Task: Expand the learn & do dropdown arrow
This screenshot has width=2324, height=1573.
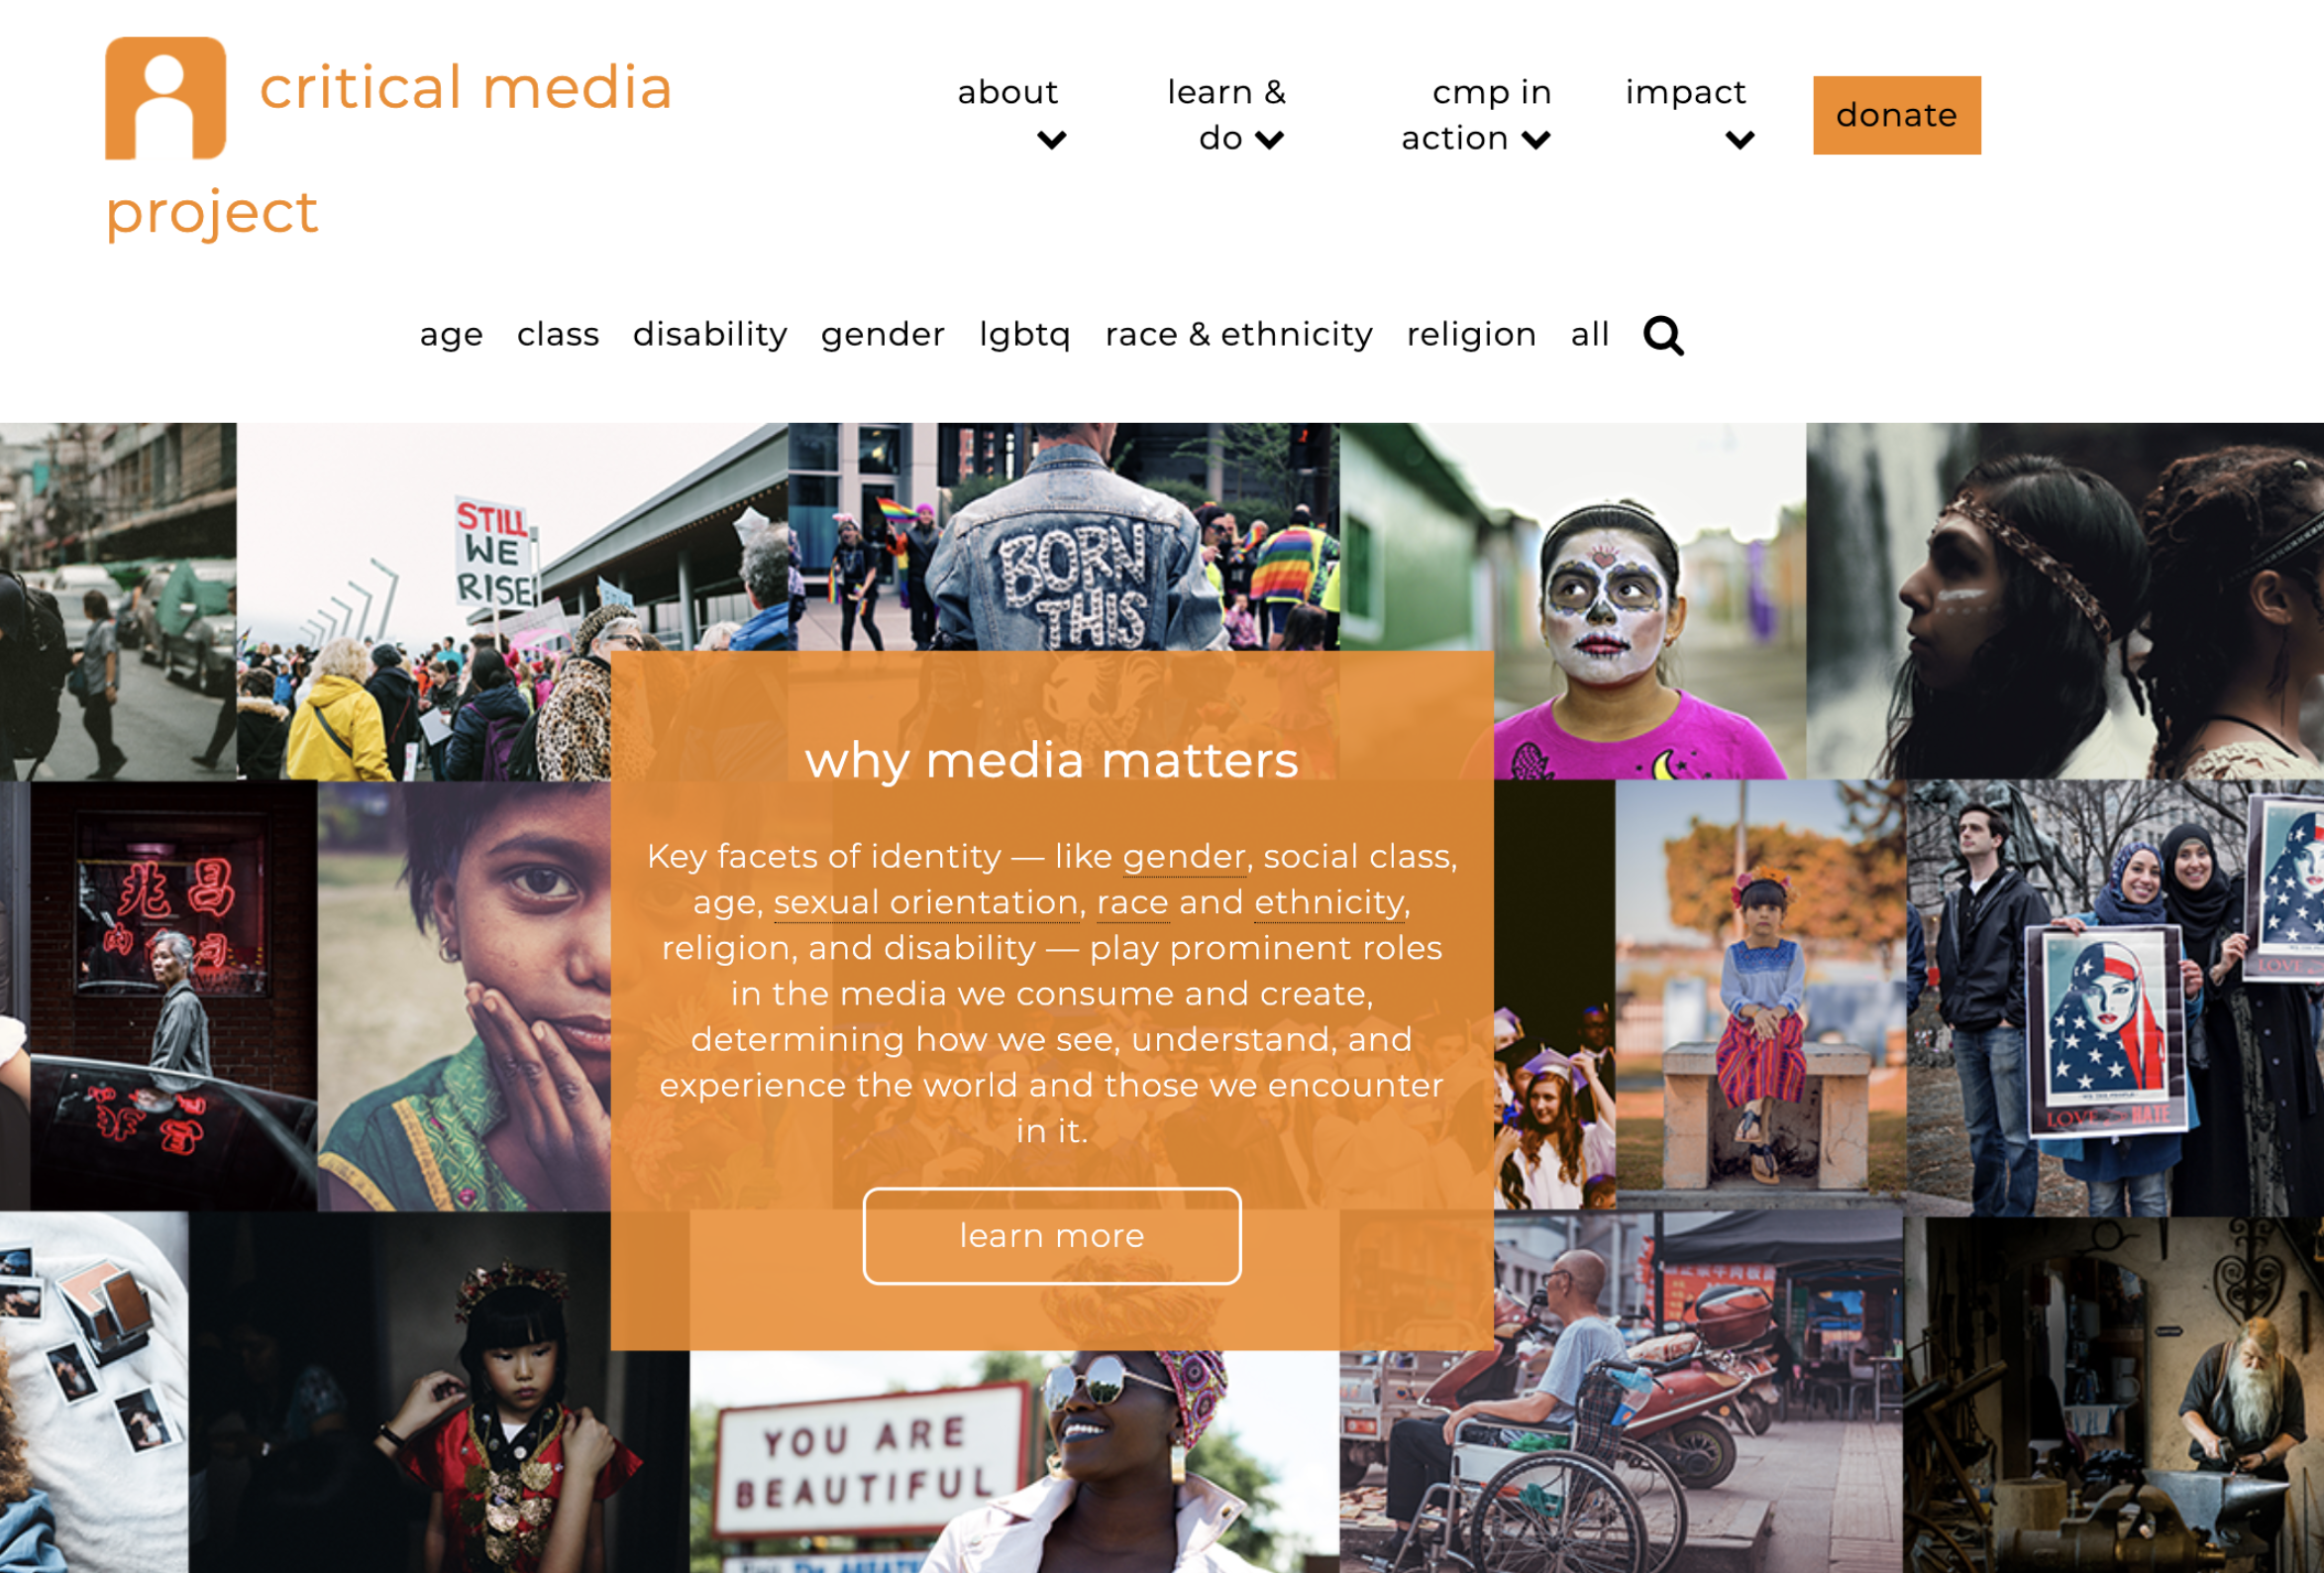Action: tap(1269, 140)
